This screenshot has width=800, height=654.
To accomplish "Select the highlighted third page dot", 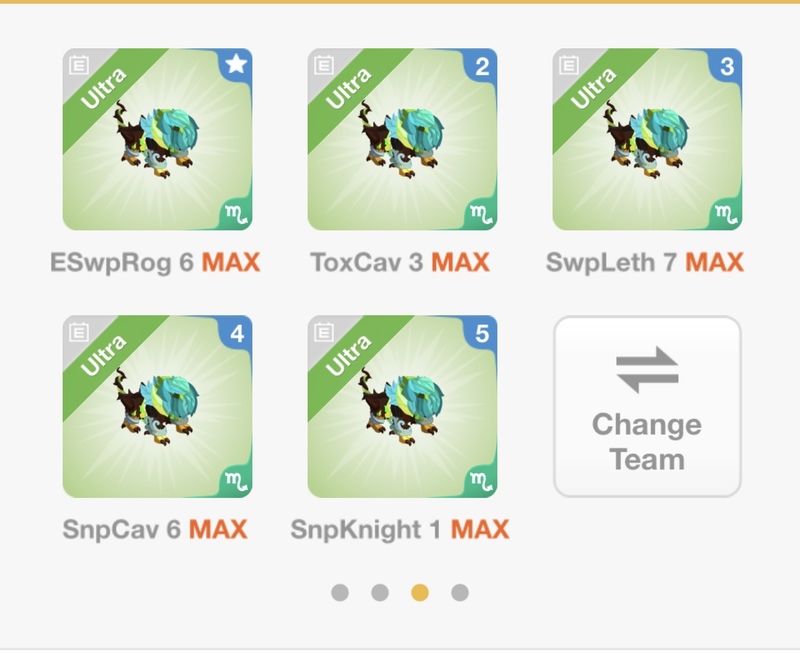I will click(x=420, y=593).
